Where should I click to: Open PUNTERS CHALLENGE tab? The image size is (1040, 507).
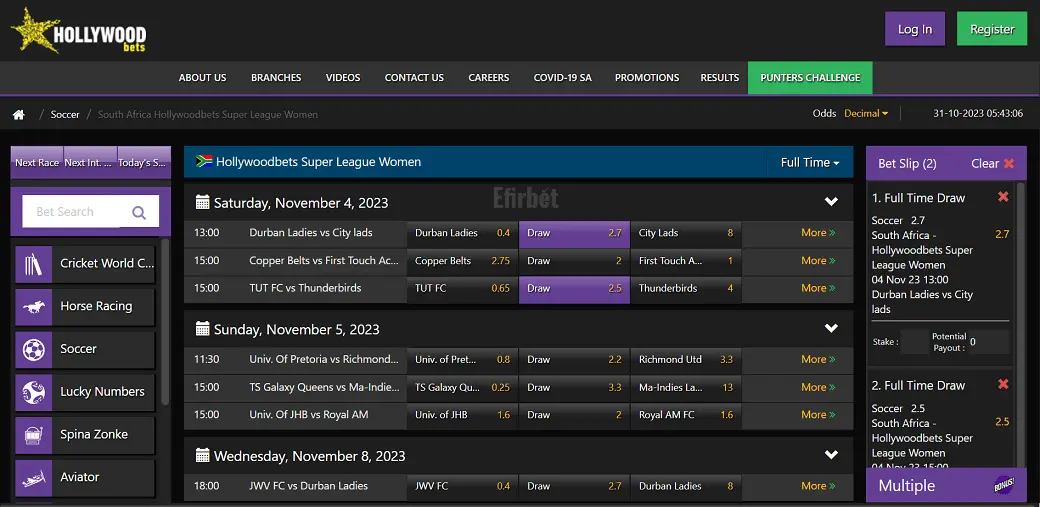pyautogui.click(x=810, y=78)
